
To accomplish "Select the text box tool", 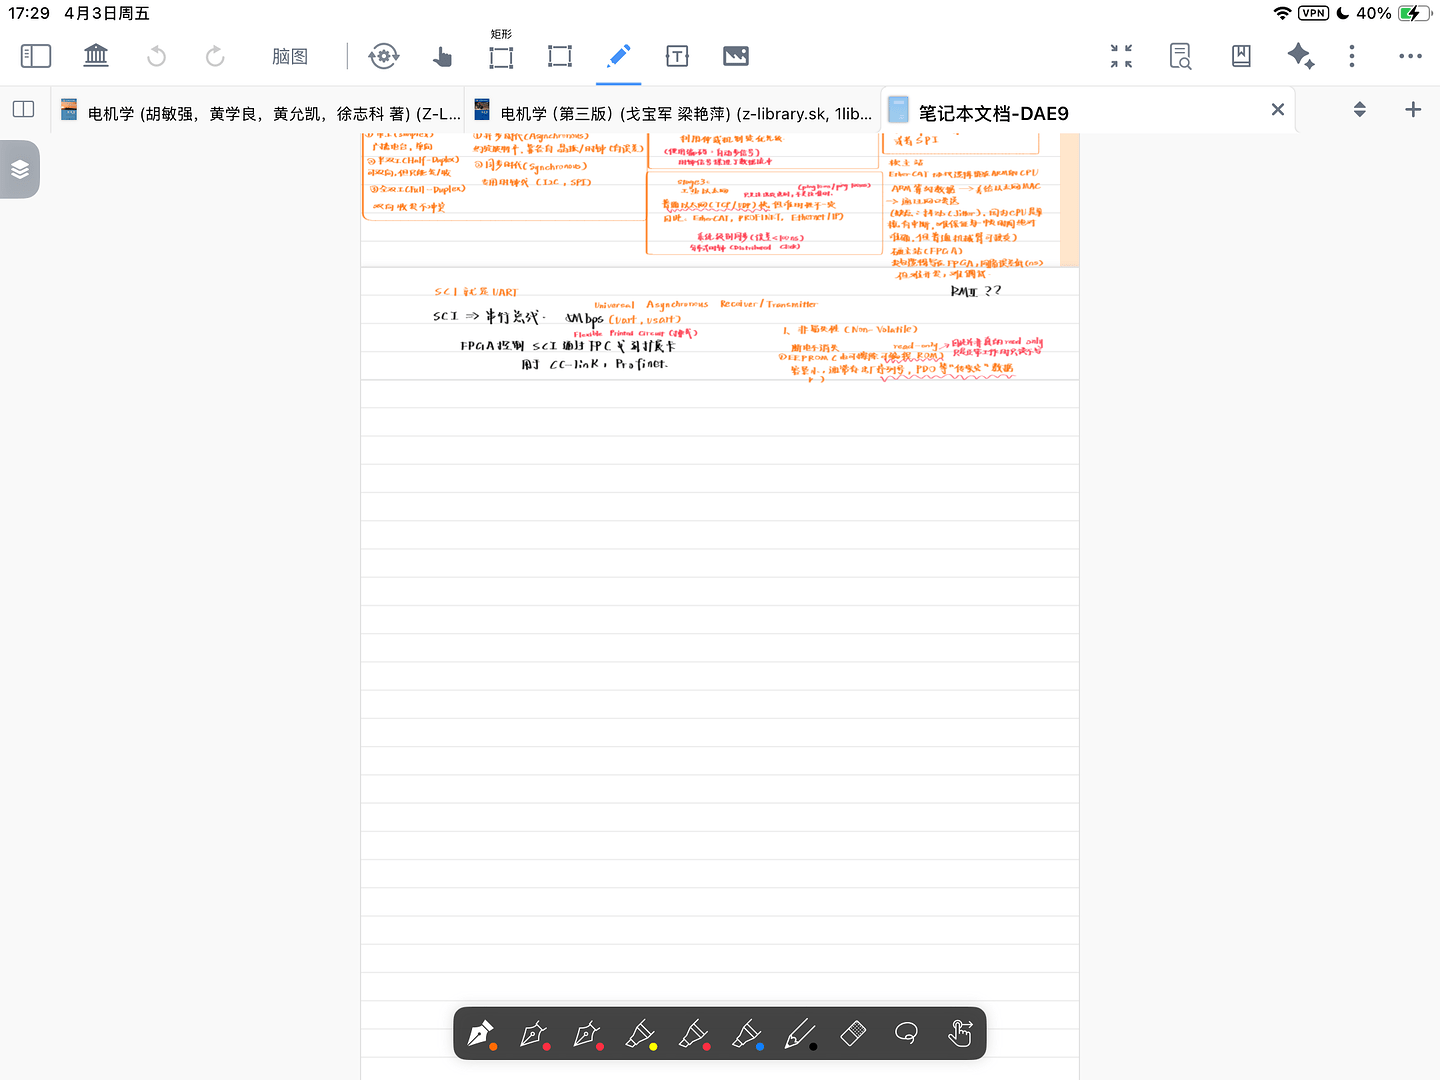I will click(677, 56).
